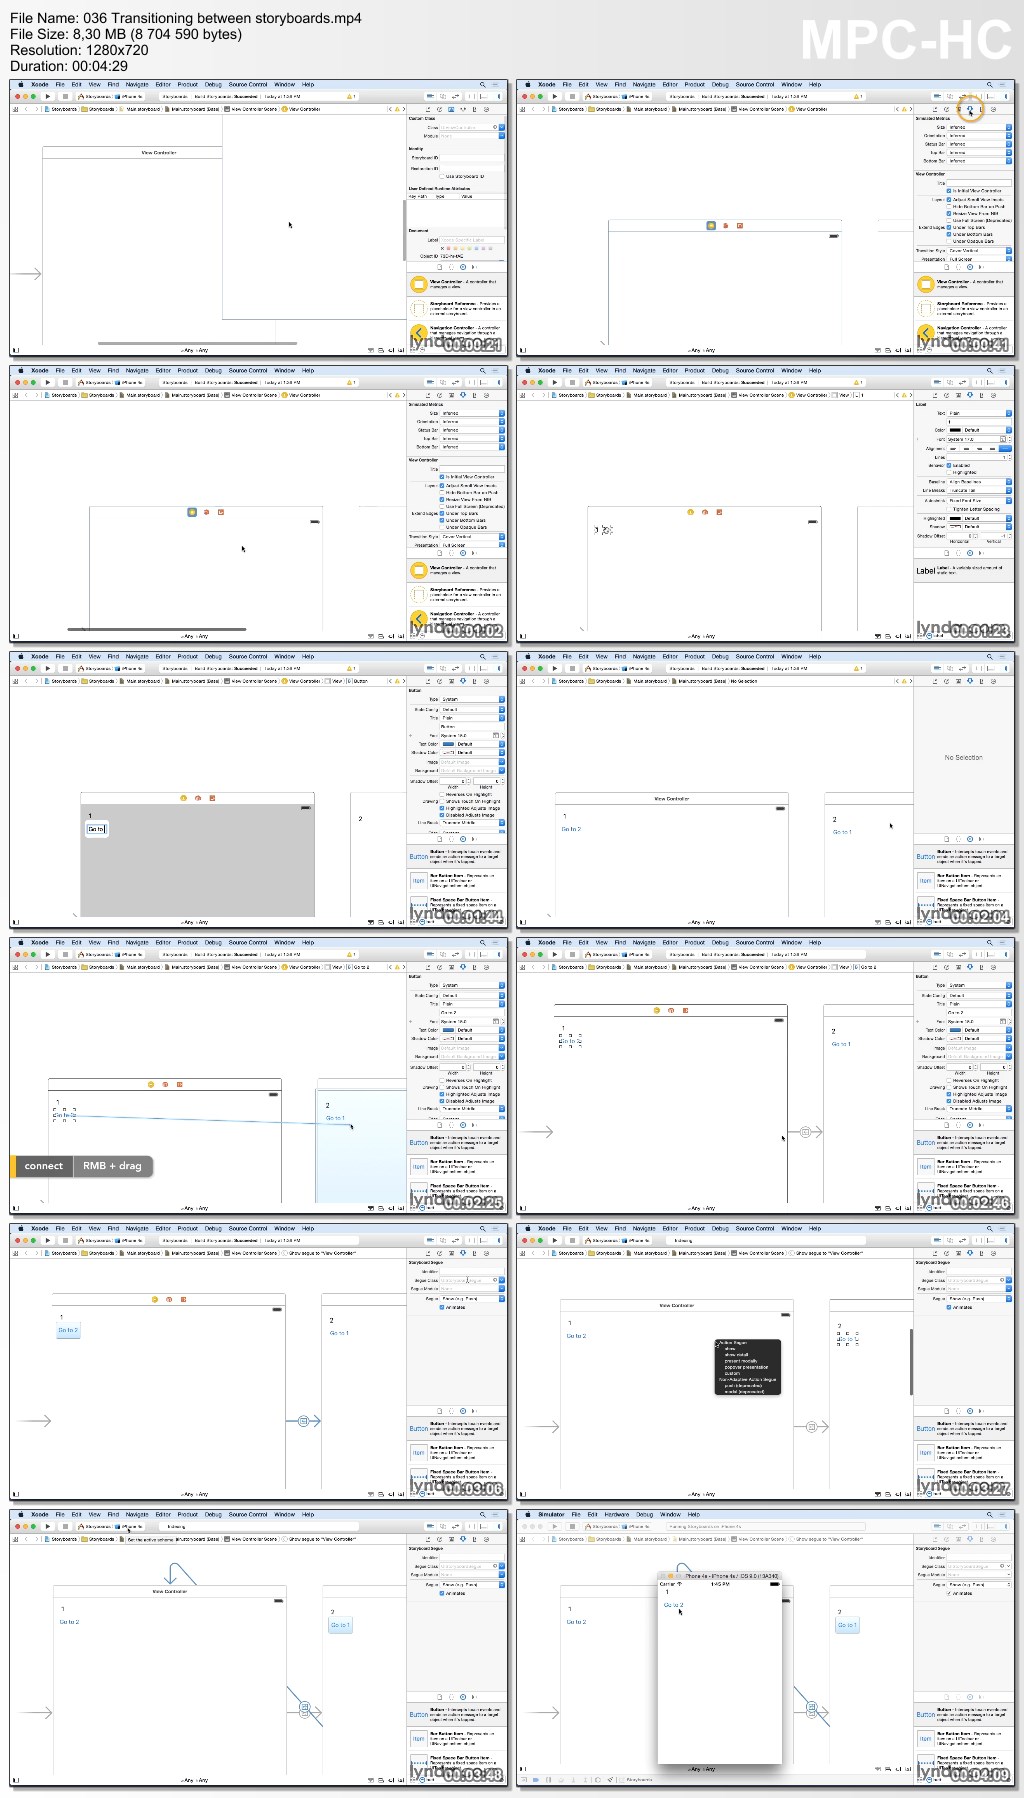Toggle the document outline button in the 00:00:21 frame

15,350
